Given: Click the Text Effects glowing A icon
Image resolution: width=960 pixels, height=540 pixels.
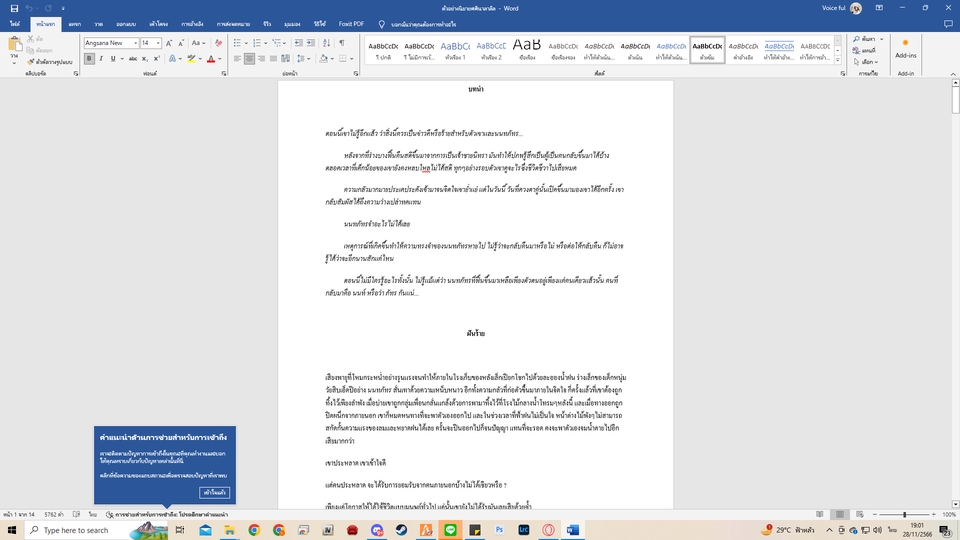Looking at the screenshot, I should click(172, 59).
